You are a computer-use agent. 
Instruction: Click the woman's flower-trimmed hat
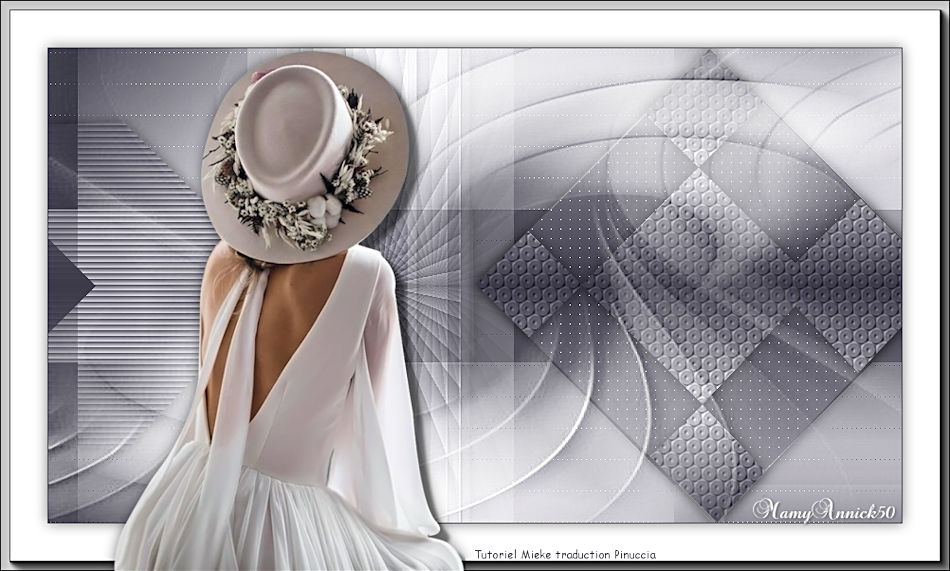coord(305,158)
